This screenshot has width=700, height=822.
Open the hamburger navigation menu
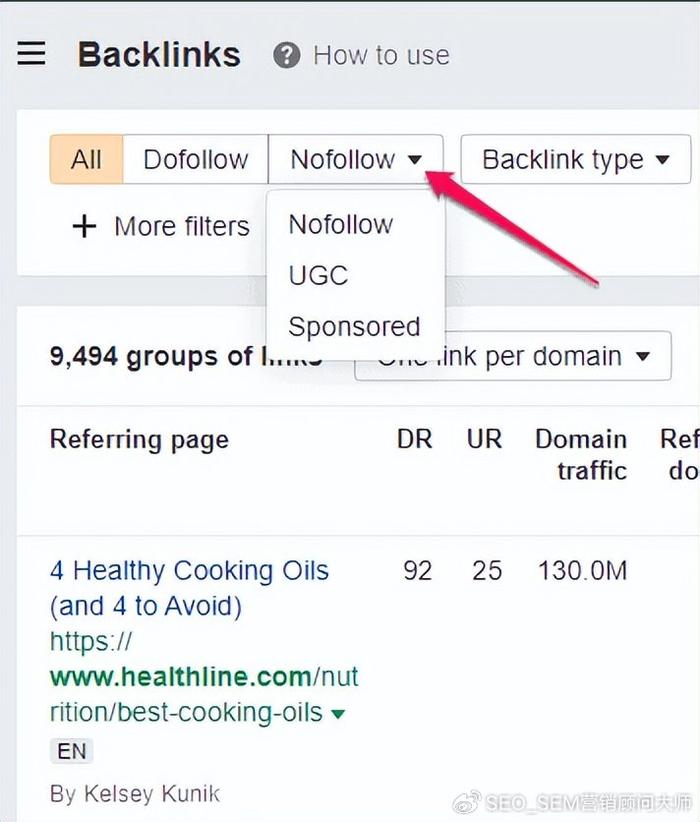point(31,54)
